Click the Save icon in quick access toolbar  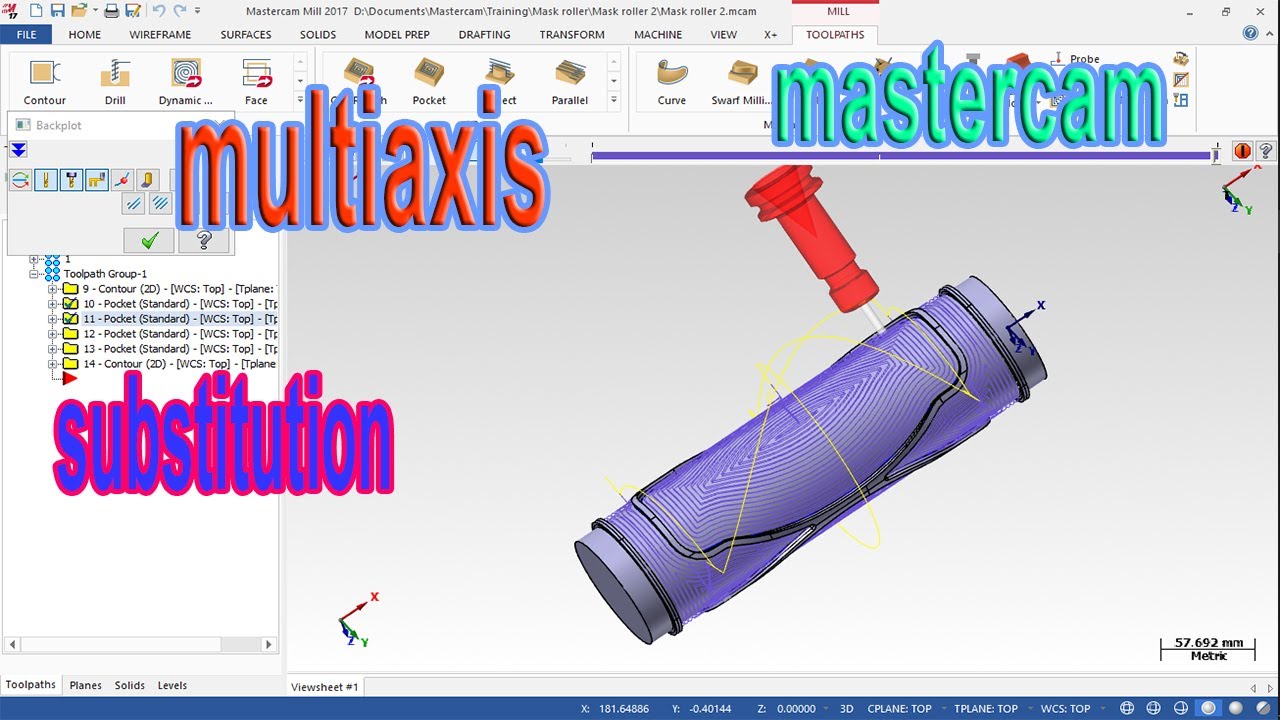point(58,11)
